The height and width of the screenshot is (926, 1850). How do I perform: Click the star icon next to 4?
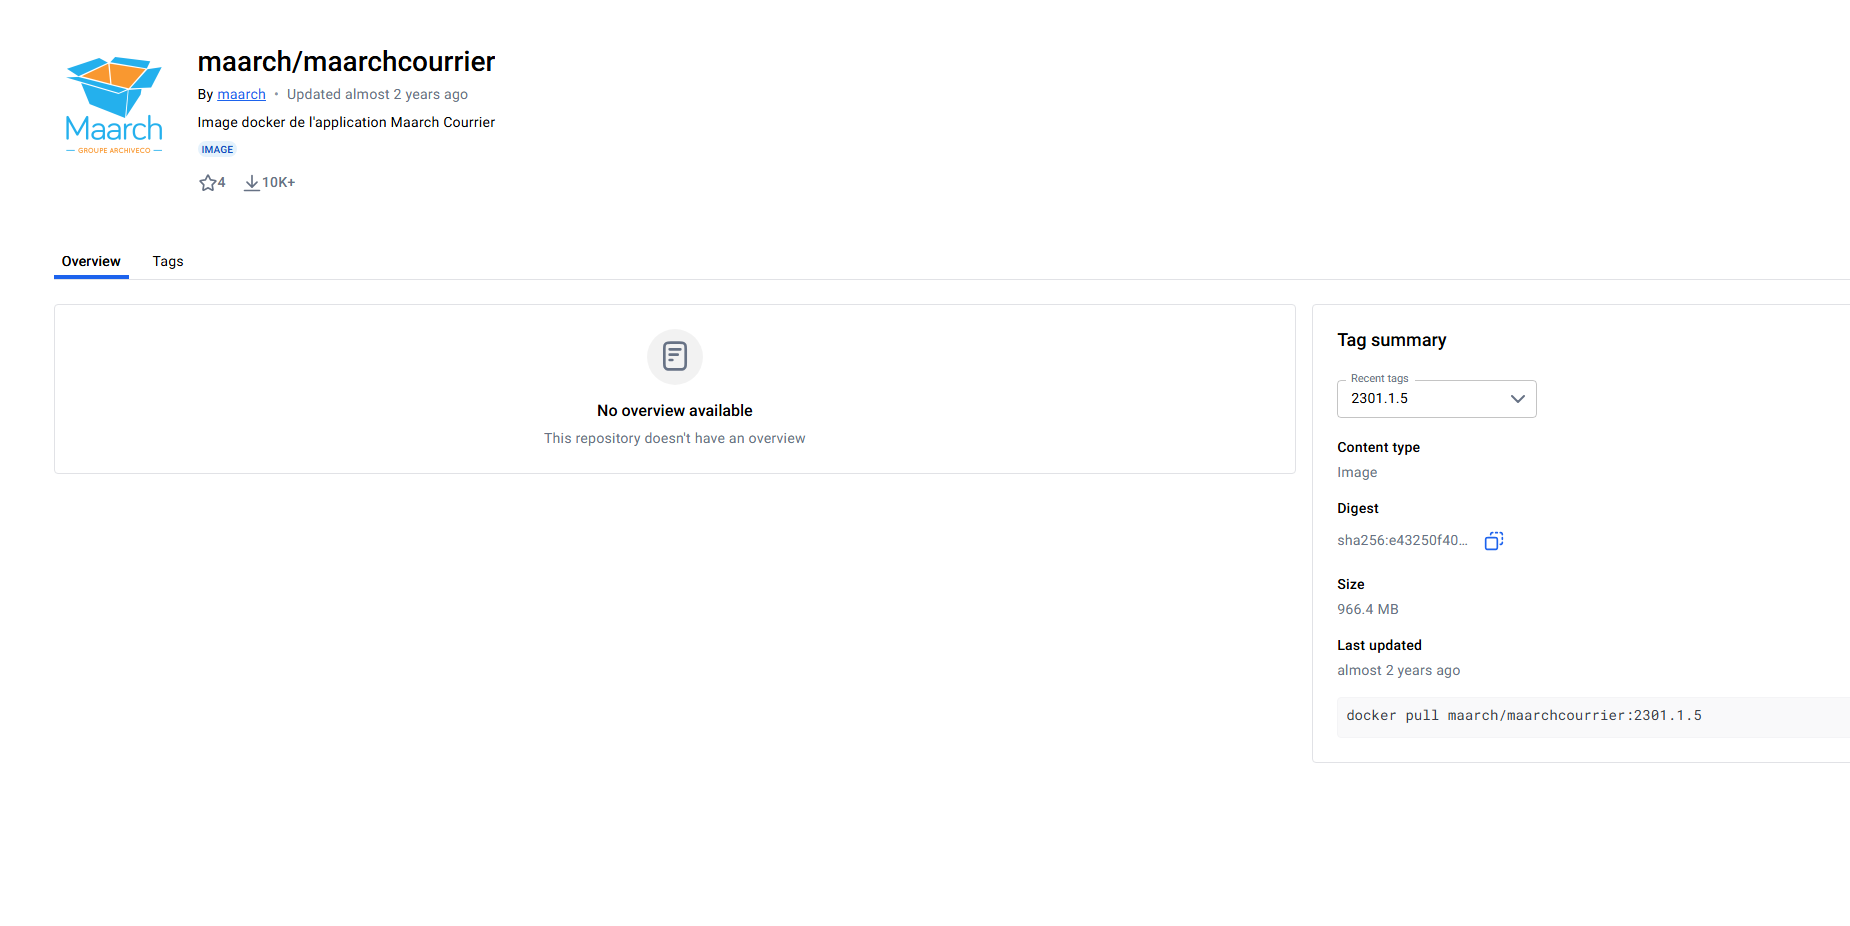(207, 183)
